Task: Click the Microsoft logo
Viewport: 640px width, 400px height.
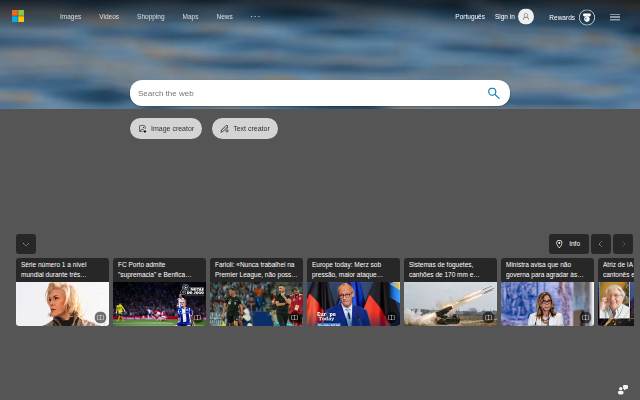Action: pos(18,16)
